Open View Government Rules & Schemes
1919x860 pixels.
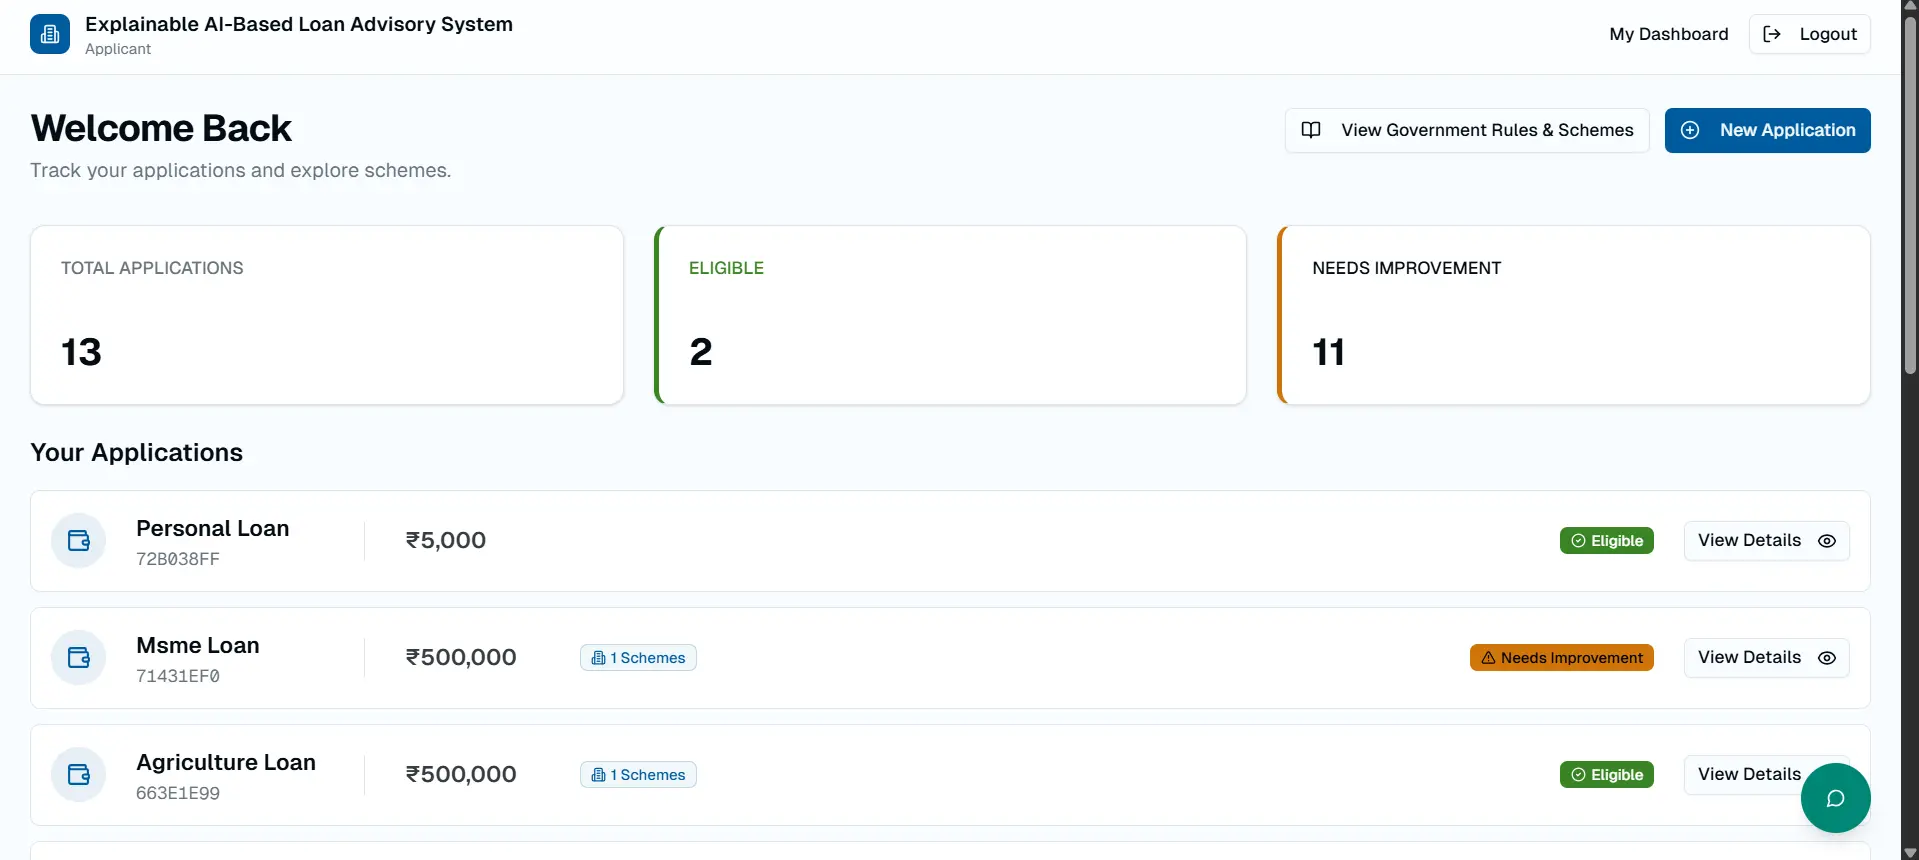[1466, 130]
